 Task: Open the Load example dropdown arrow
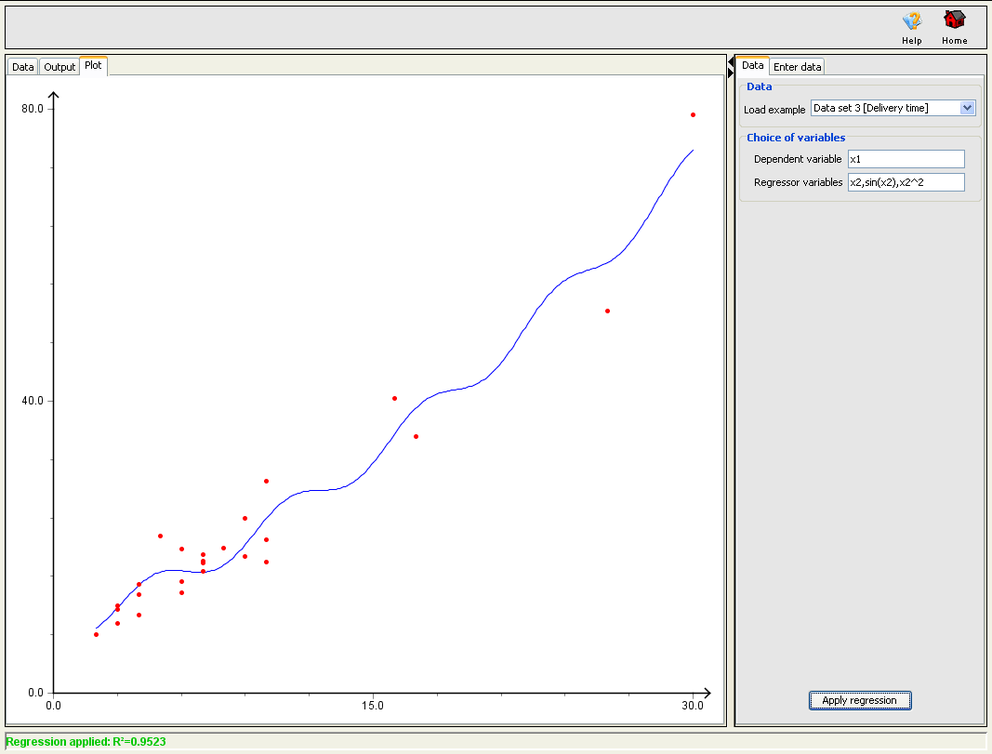[x=967, y=108]
